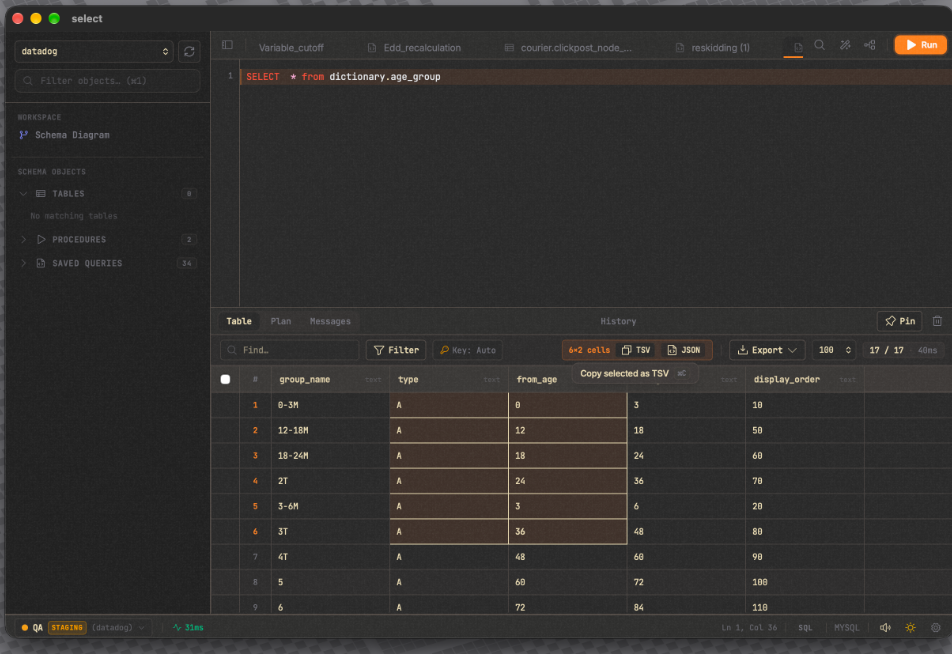Click the Key: Auto button
The image size is (952, 654).
[x=468, y=350]
